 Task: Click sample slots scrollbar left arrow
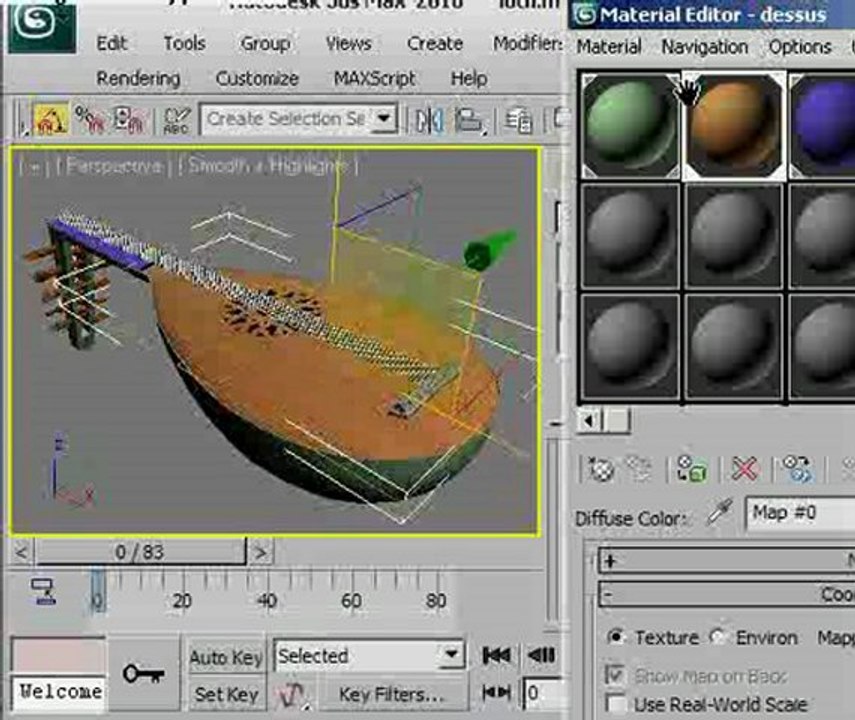pos(589,421)
